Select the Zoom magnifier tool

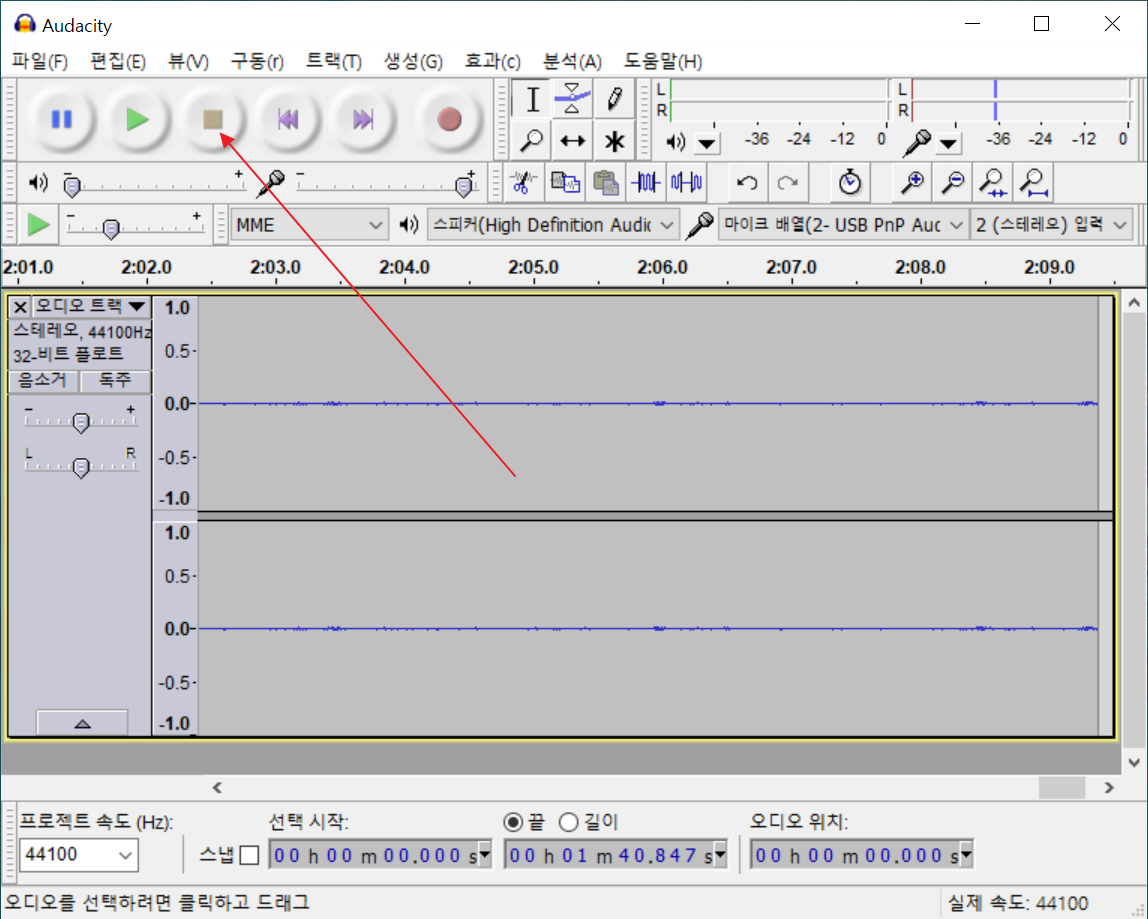[x=532, y=140]
